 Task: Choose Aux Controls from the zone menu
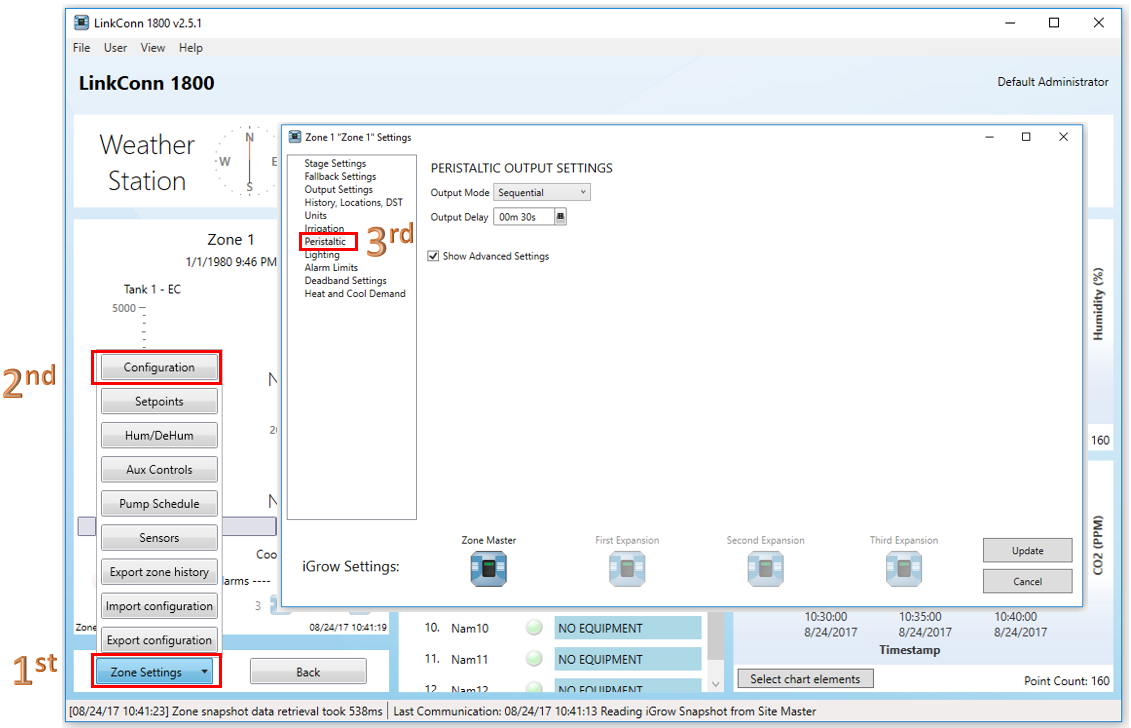[159, 470]
